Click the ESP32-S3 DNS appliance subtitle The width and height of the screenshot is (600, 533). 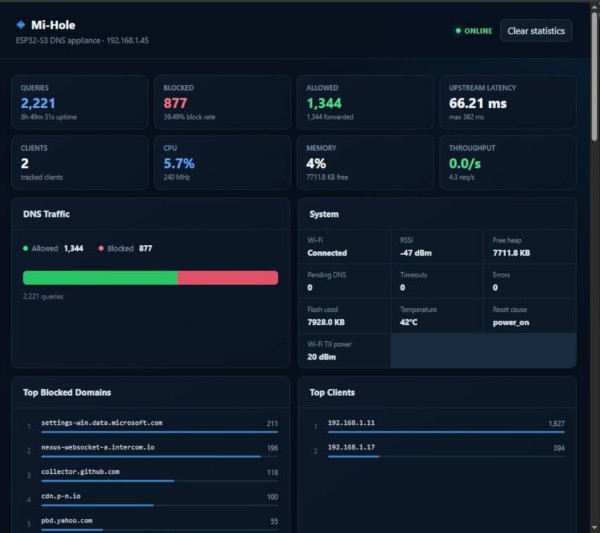(x=82, y=41)
